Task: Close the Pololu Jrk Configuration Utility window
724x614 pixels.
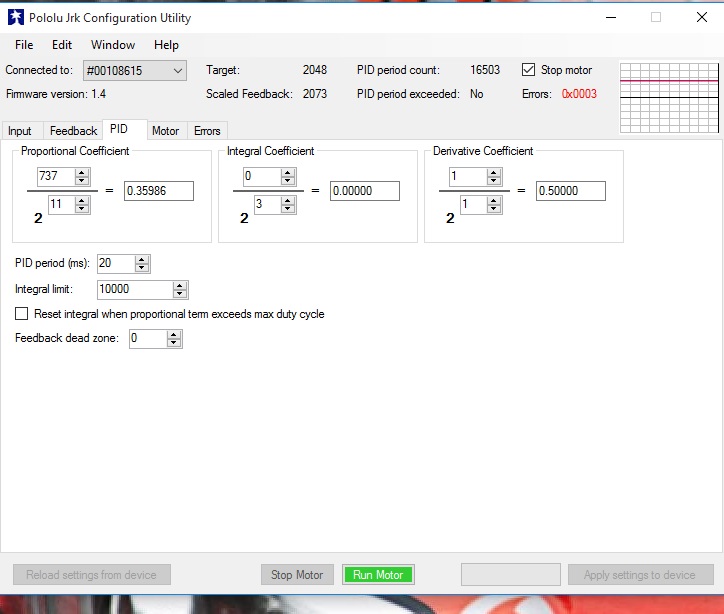Action: tap(701, 18)
